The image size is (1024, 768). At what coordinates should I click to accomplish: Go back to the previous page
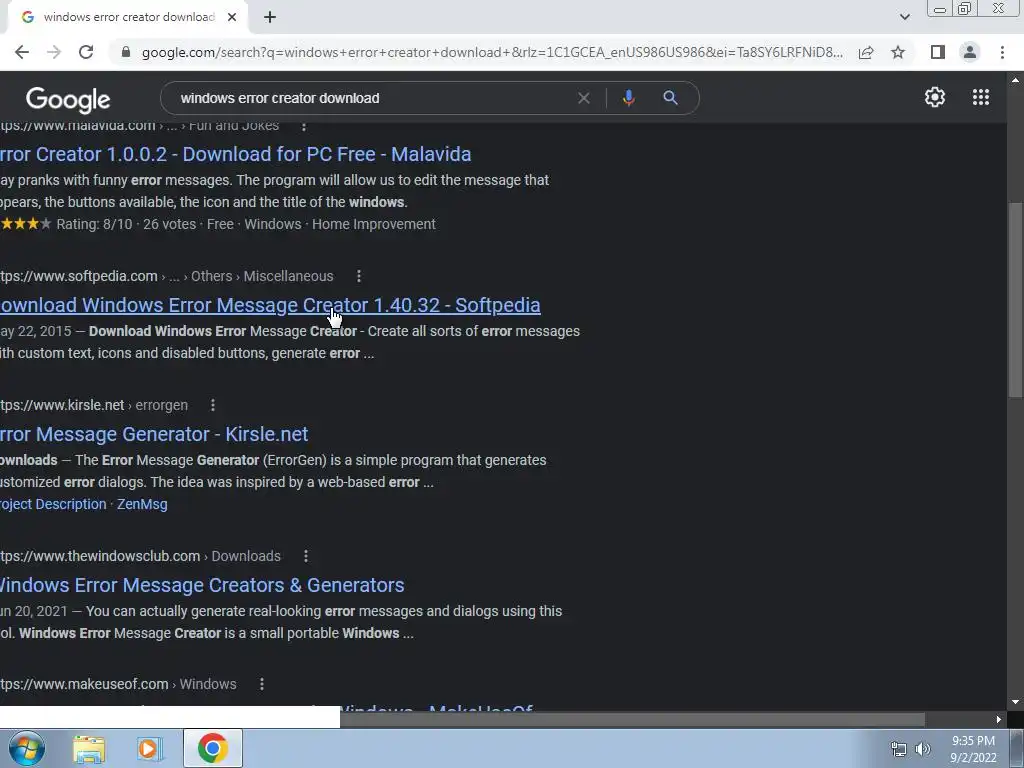(22, 52)
